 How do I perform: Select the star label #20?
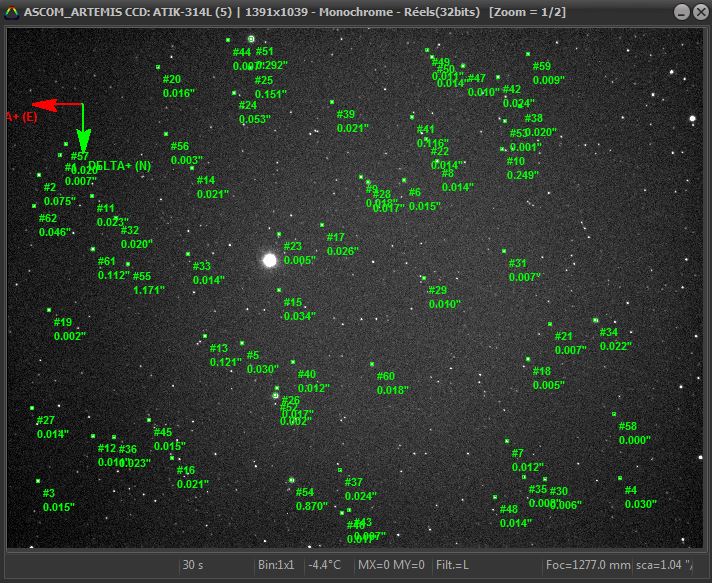pos(172,79)
